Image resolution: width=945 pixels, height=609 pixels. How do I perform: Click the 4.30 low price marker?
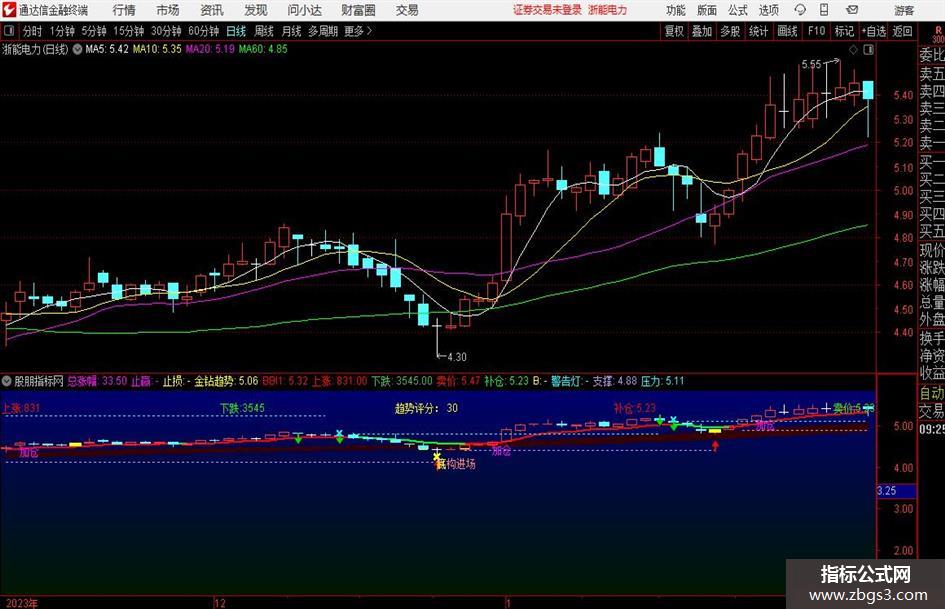pyautogui.click(x=457, y=357)
